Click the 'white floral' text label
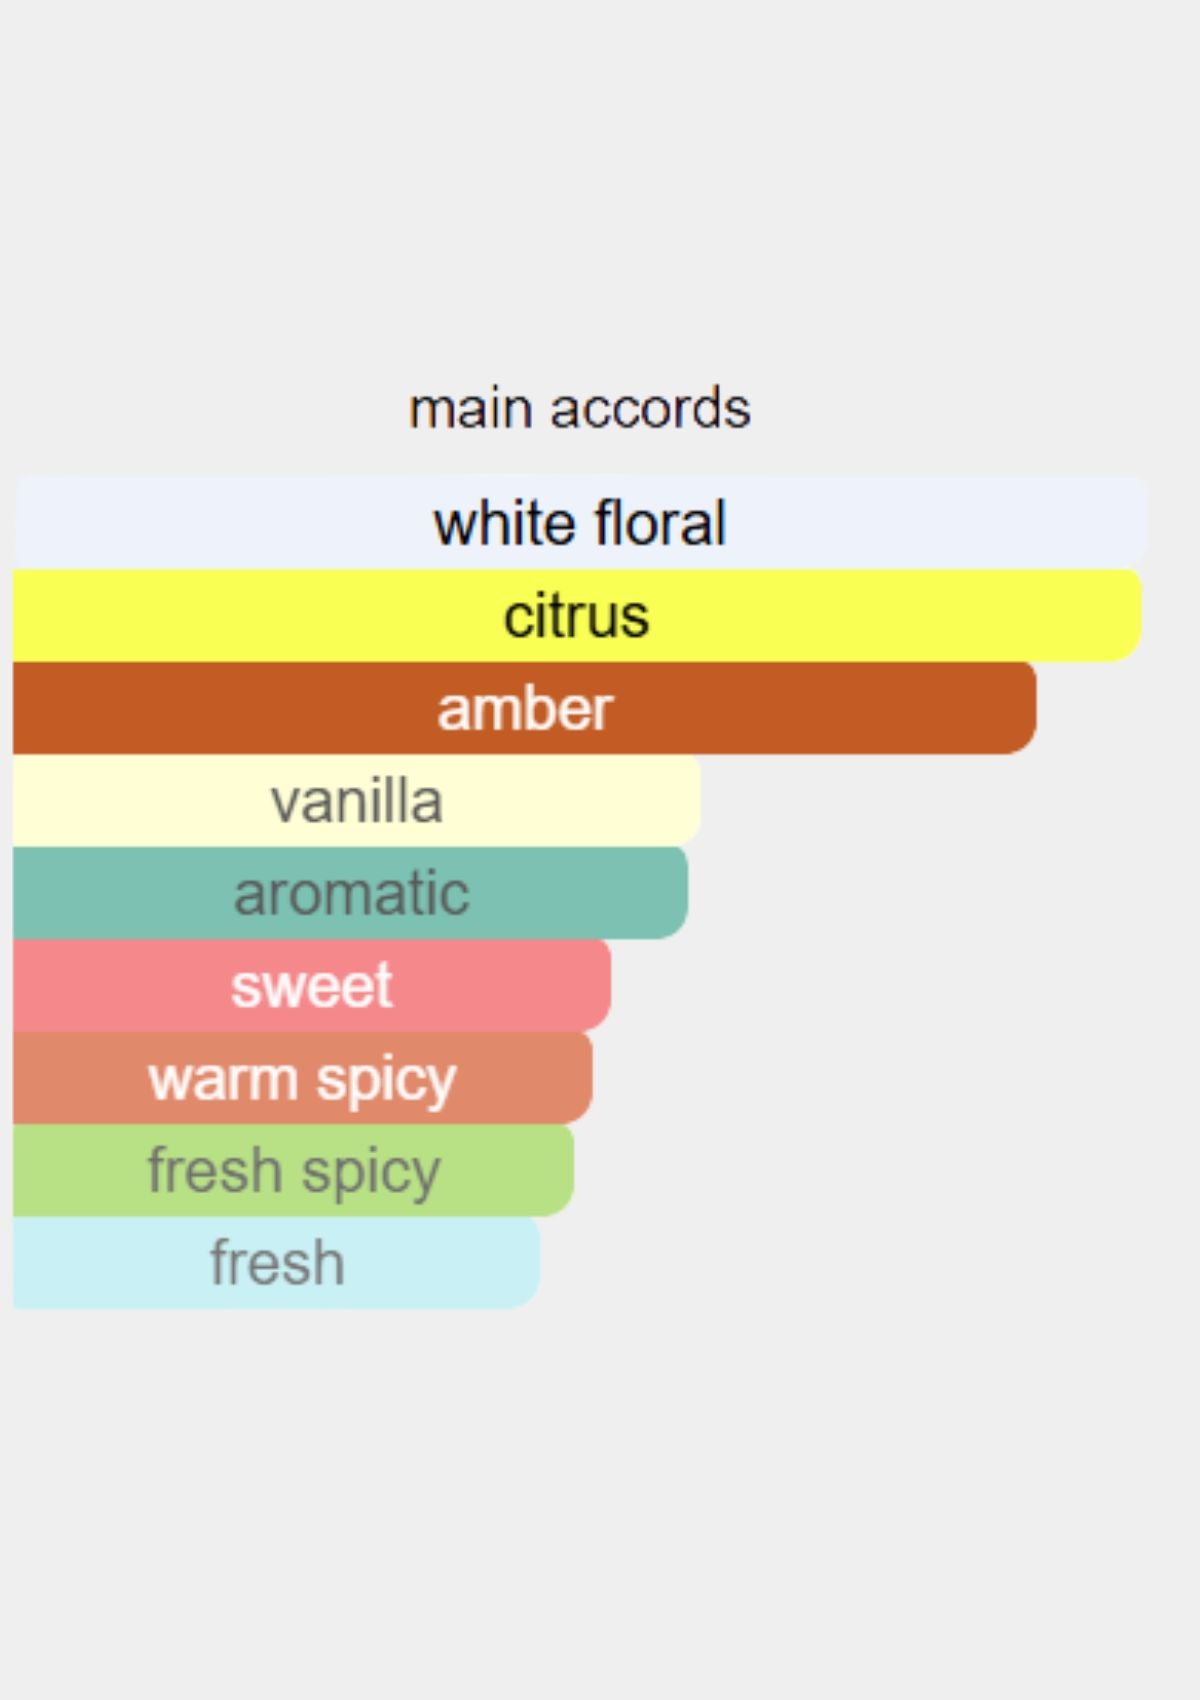This screenshot has width=1200, height=1700. click(580, 522)
